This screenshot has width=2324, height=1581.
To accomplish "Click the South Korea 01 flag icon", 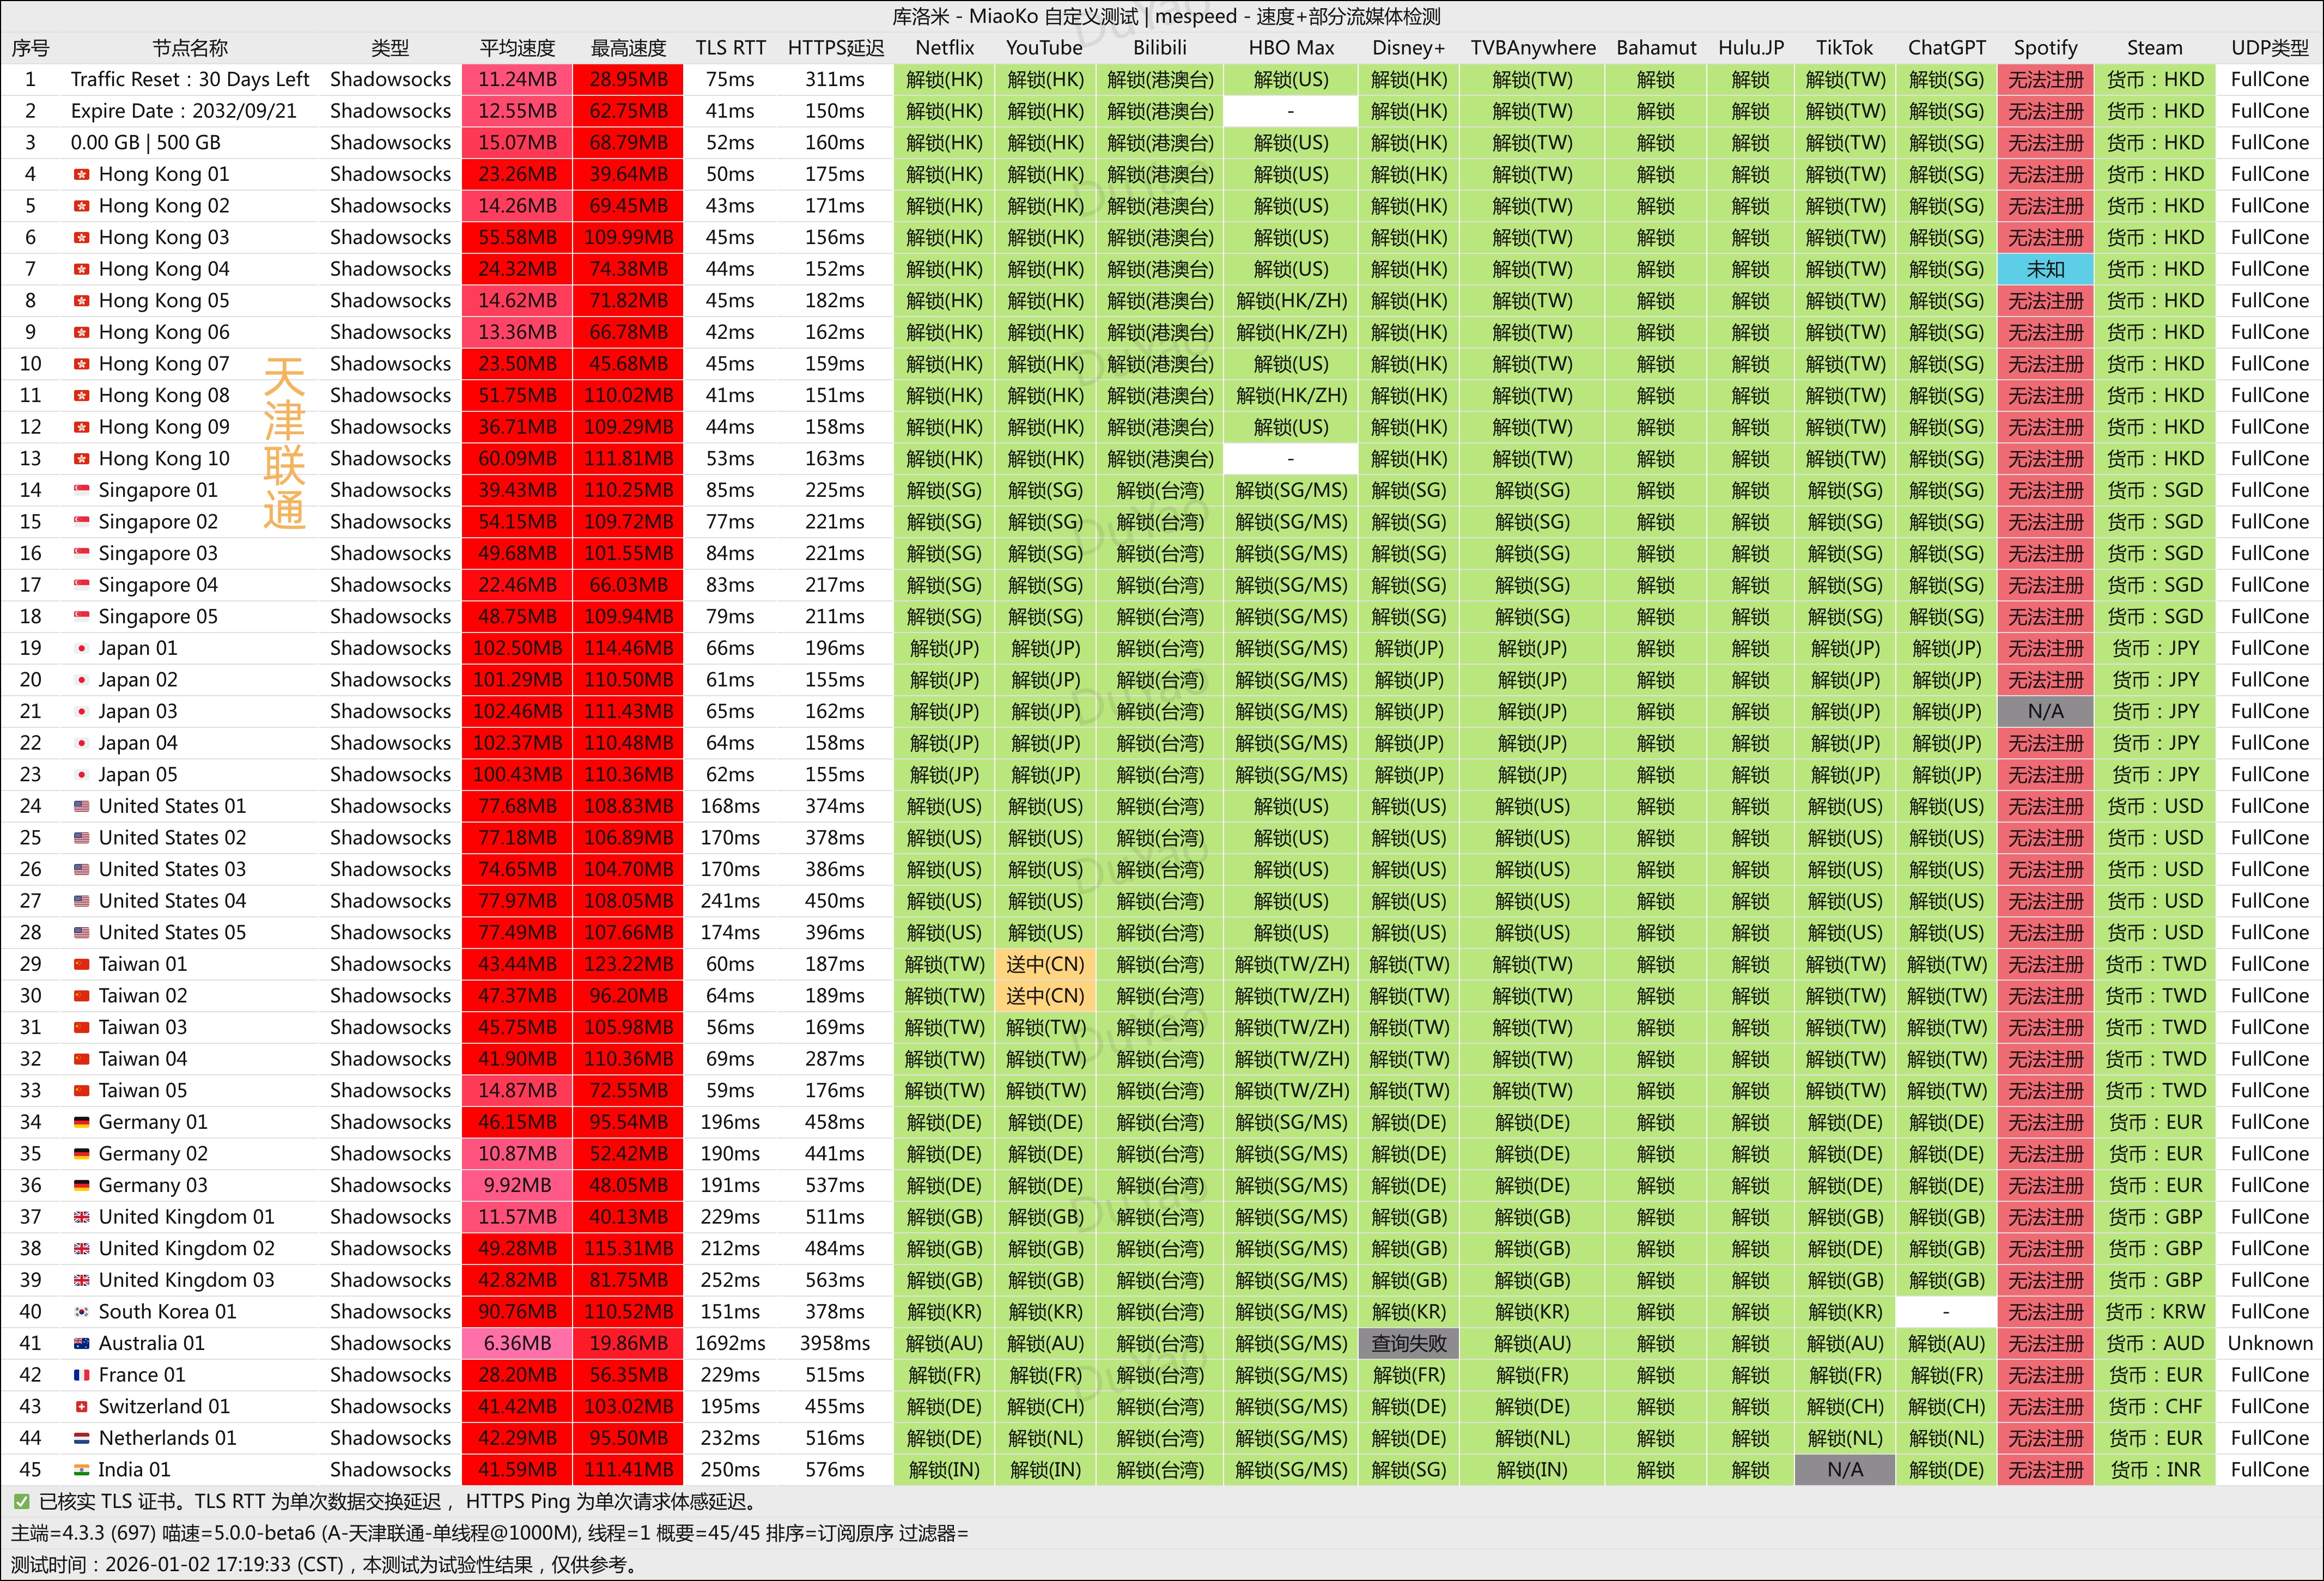I will click(82, 1312).
